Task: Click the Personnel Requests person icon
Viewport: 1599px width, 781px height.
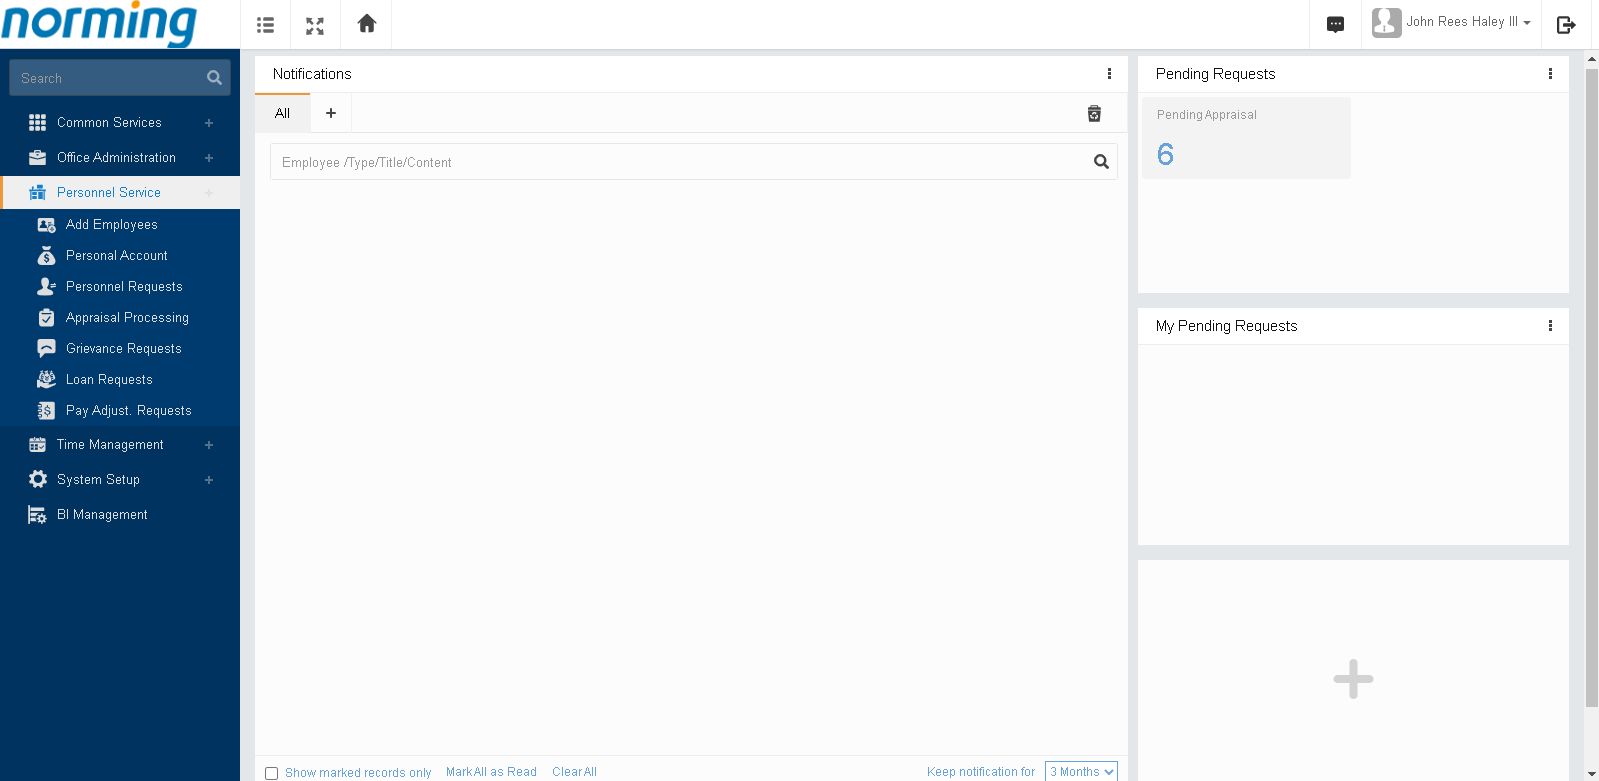Action: tap(46, 287)
